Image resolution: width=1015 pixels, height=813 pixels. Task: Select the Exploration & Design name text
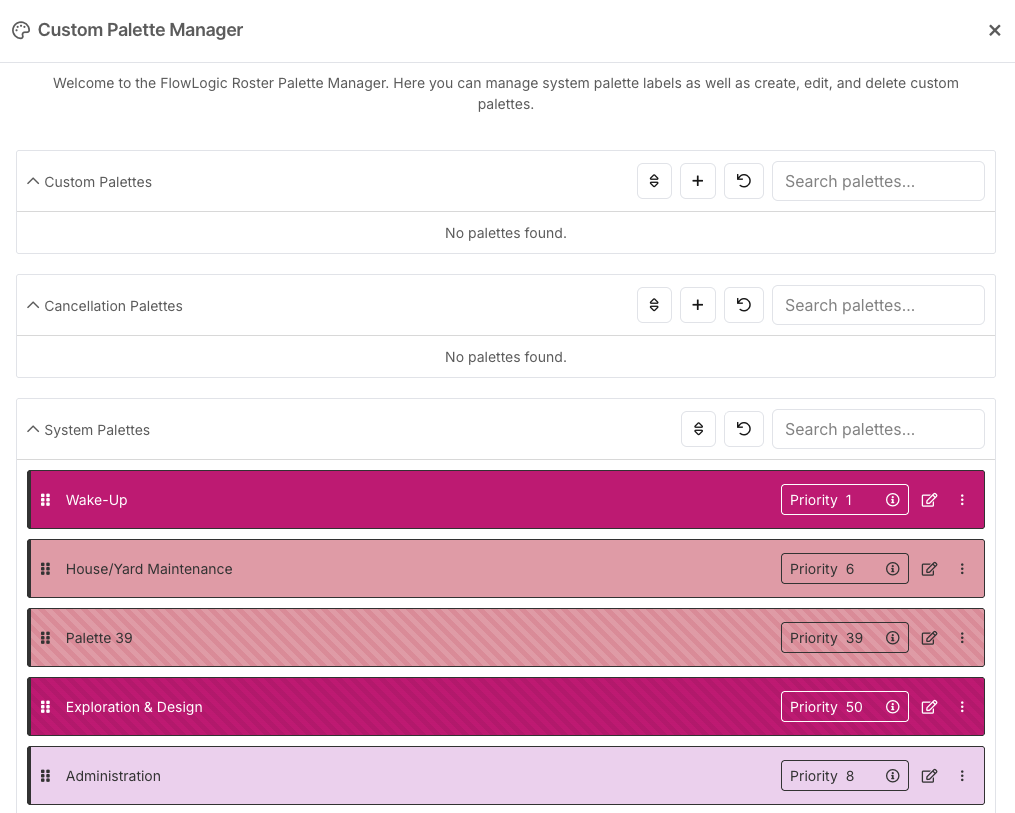pos(134,707)
